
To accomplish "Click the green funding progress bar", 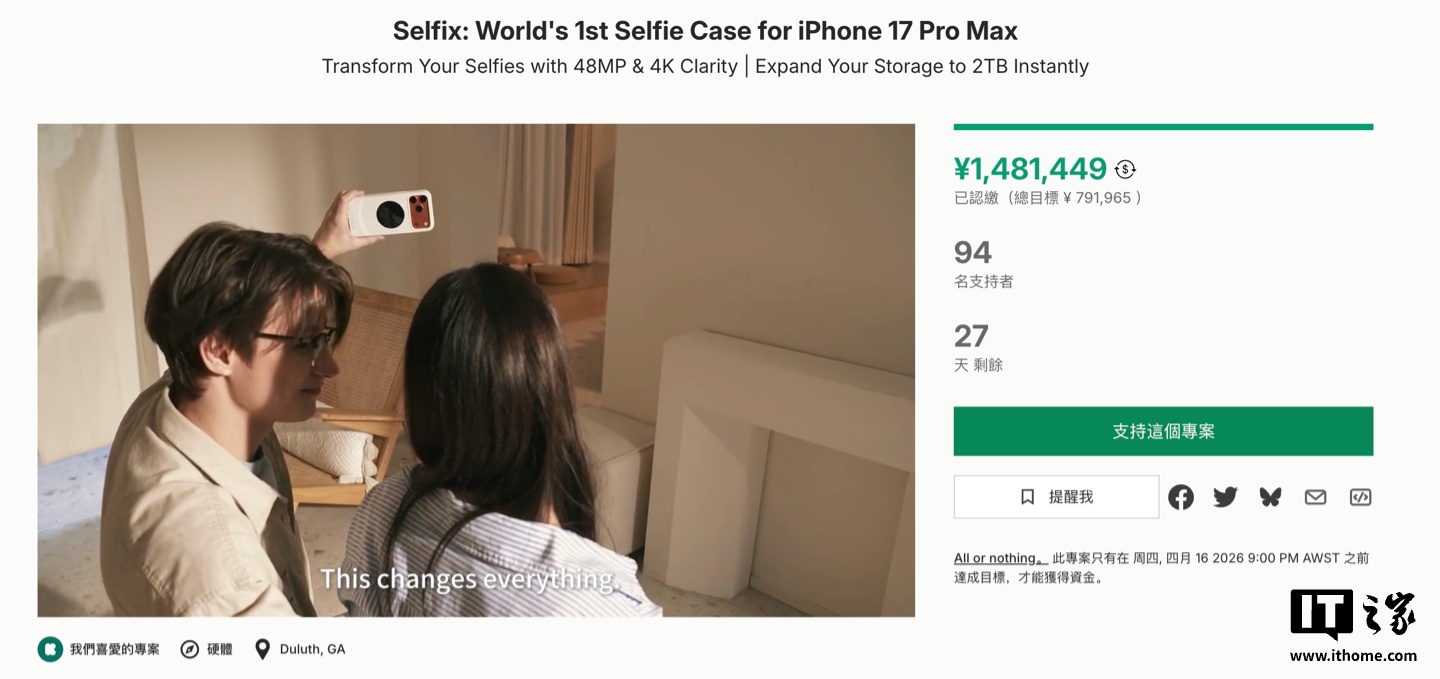I will [x=1163, y=127].
